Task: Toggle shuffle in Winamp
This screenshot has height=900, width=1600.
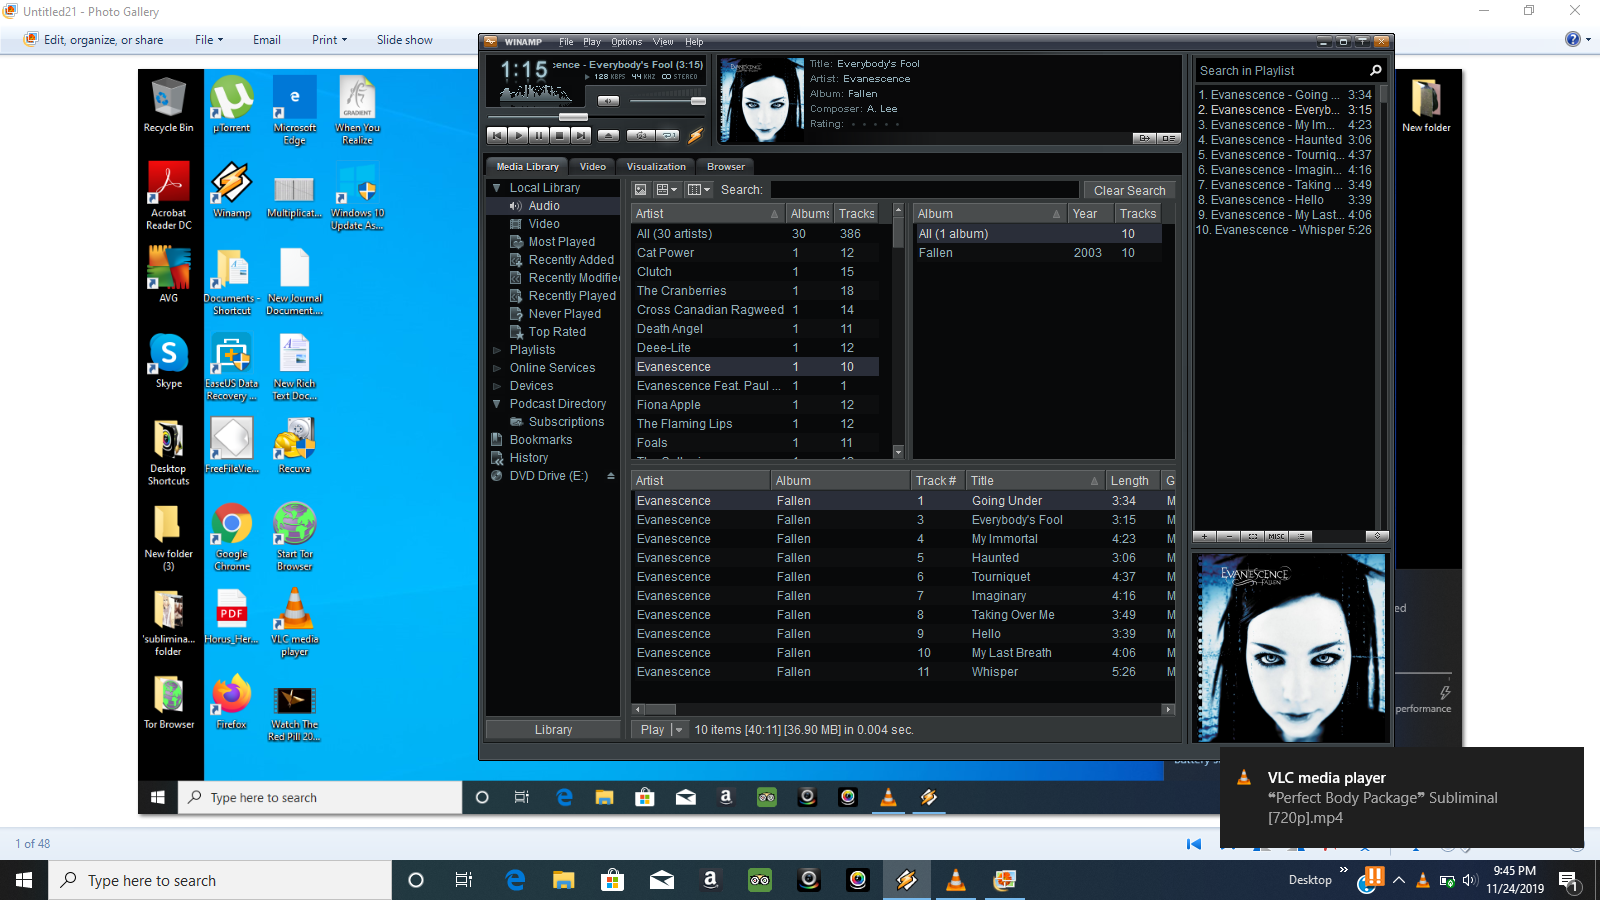Action: click(642, 135)
